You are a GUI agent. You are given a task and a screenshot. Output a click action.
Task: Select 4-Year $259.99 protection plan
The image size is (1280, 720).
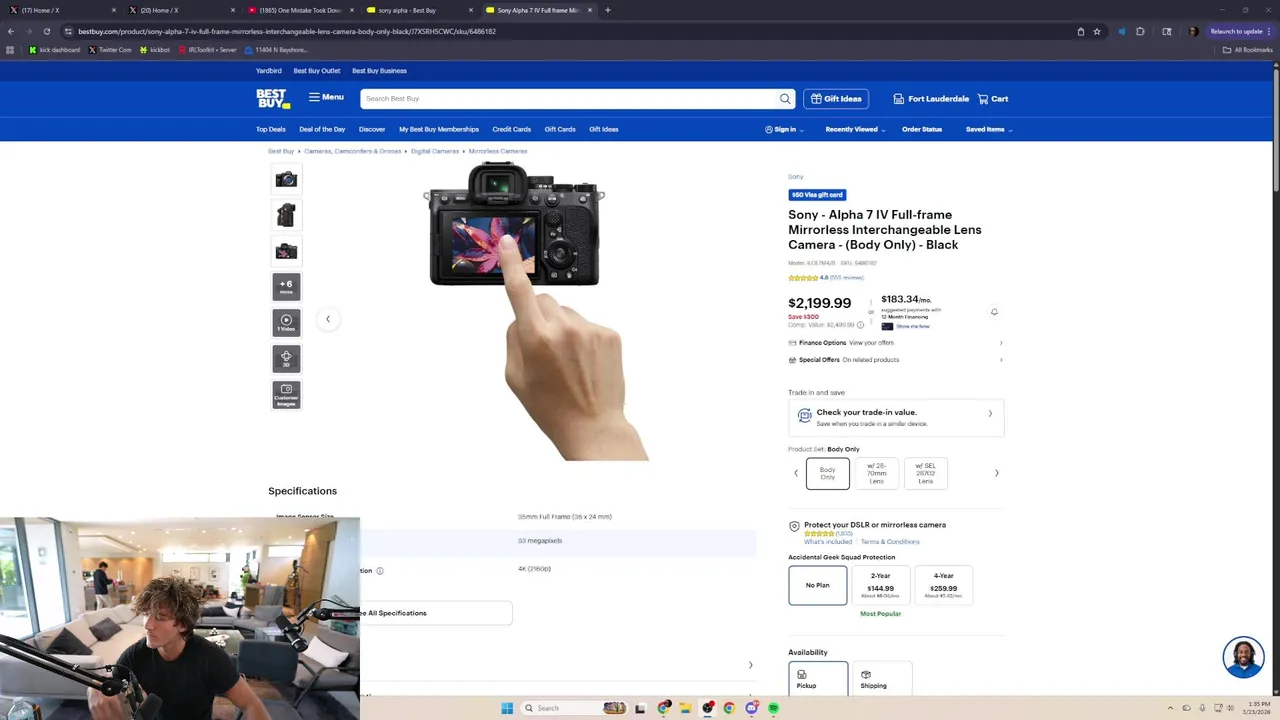[x=943, y=585]
